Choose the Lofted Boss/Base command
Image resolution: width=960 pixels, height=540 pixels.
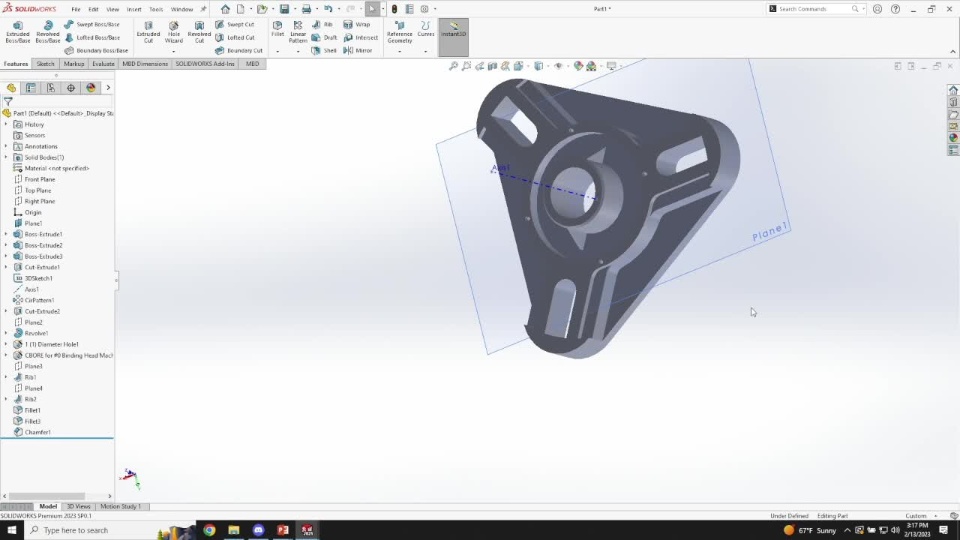[x=92, y=37]
